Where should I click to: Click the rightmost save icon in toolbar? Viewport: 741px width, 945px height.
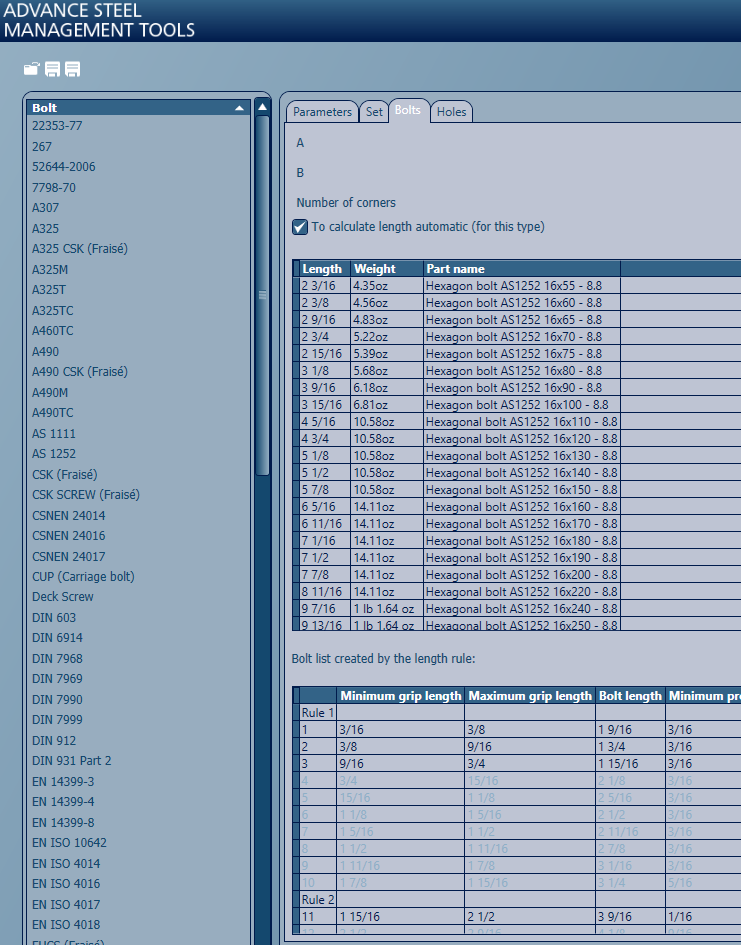(x=72, y=69)
